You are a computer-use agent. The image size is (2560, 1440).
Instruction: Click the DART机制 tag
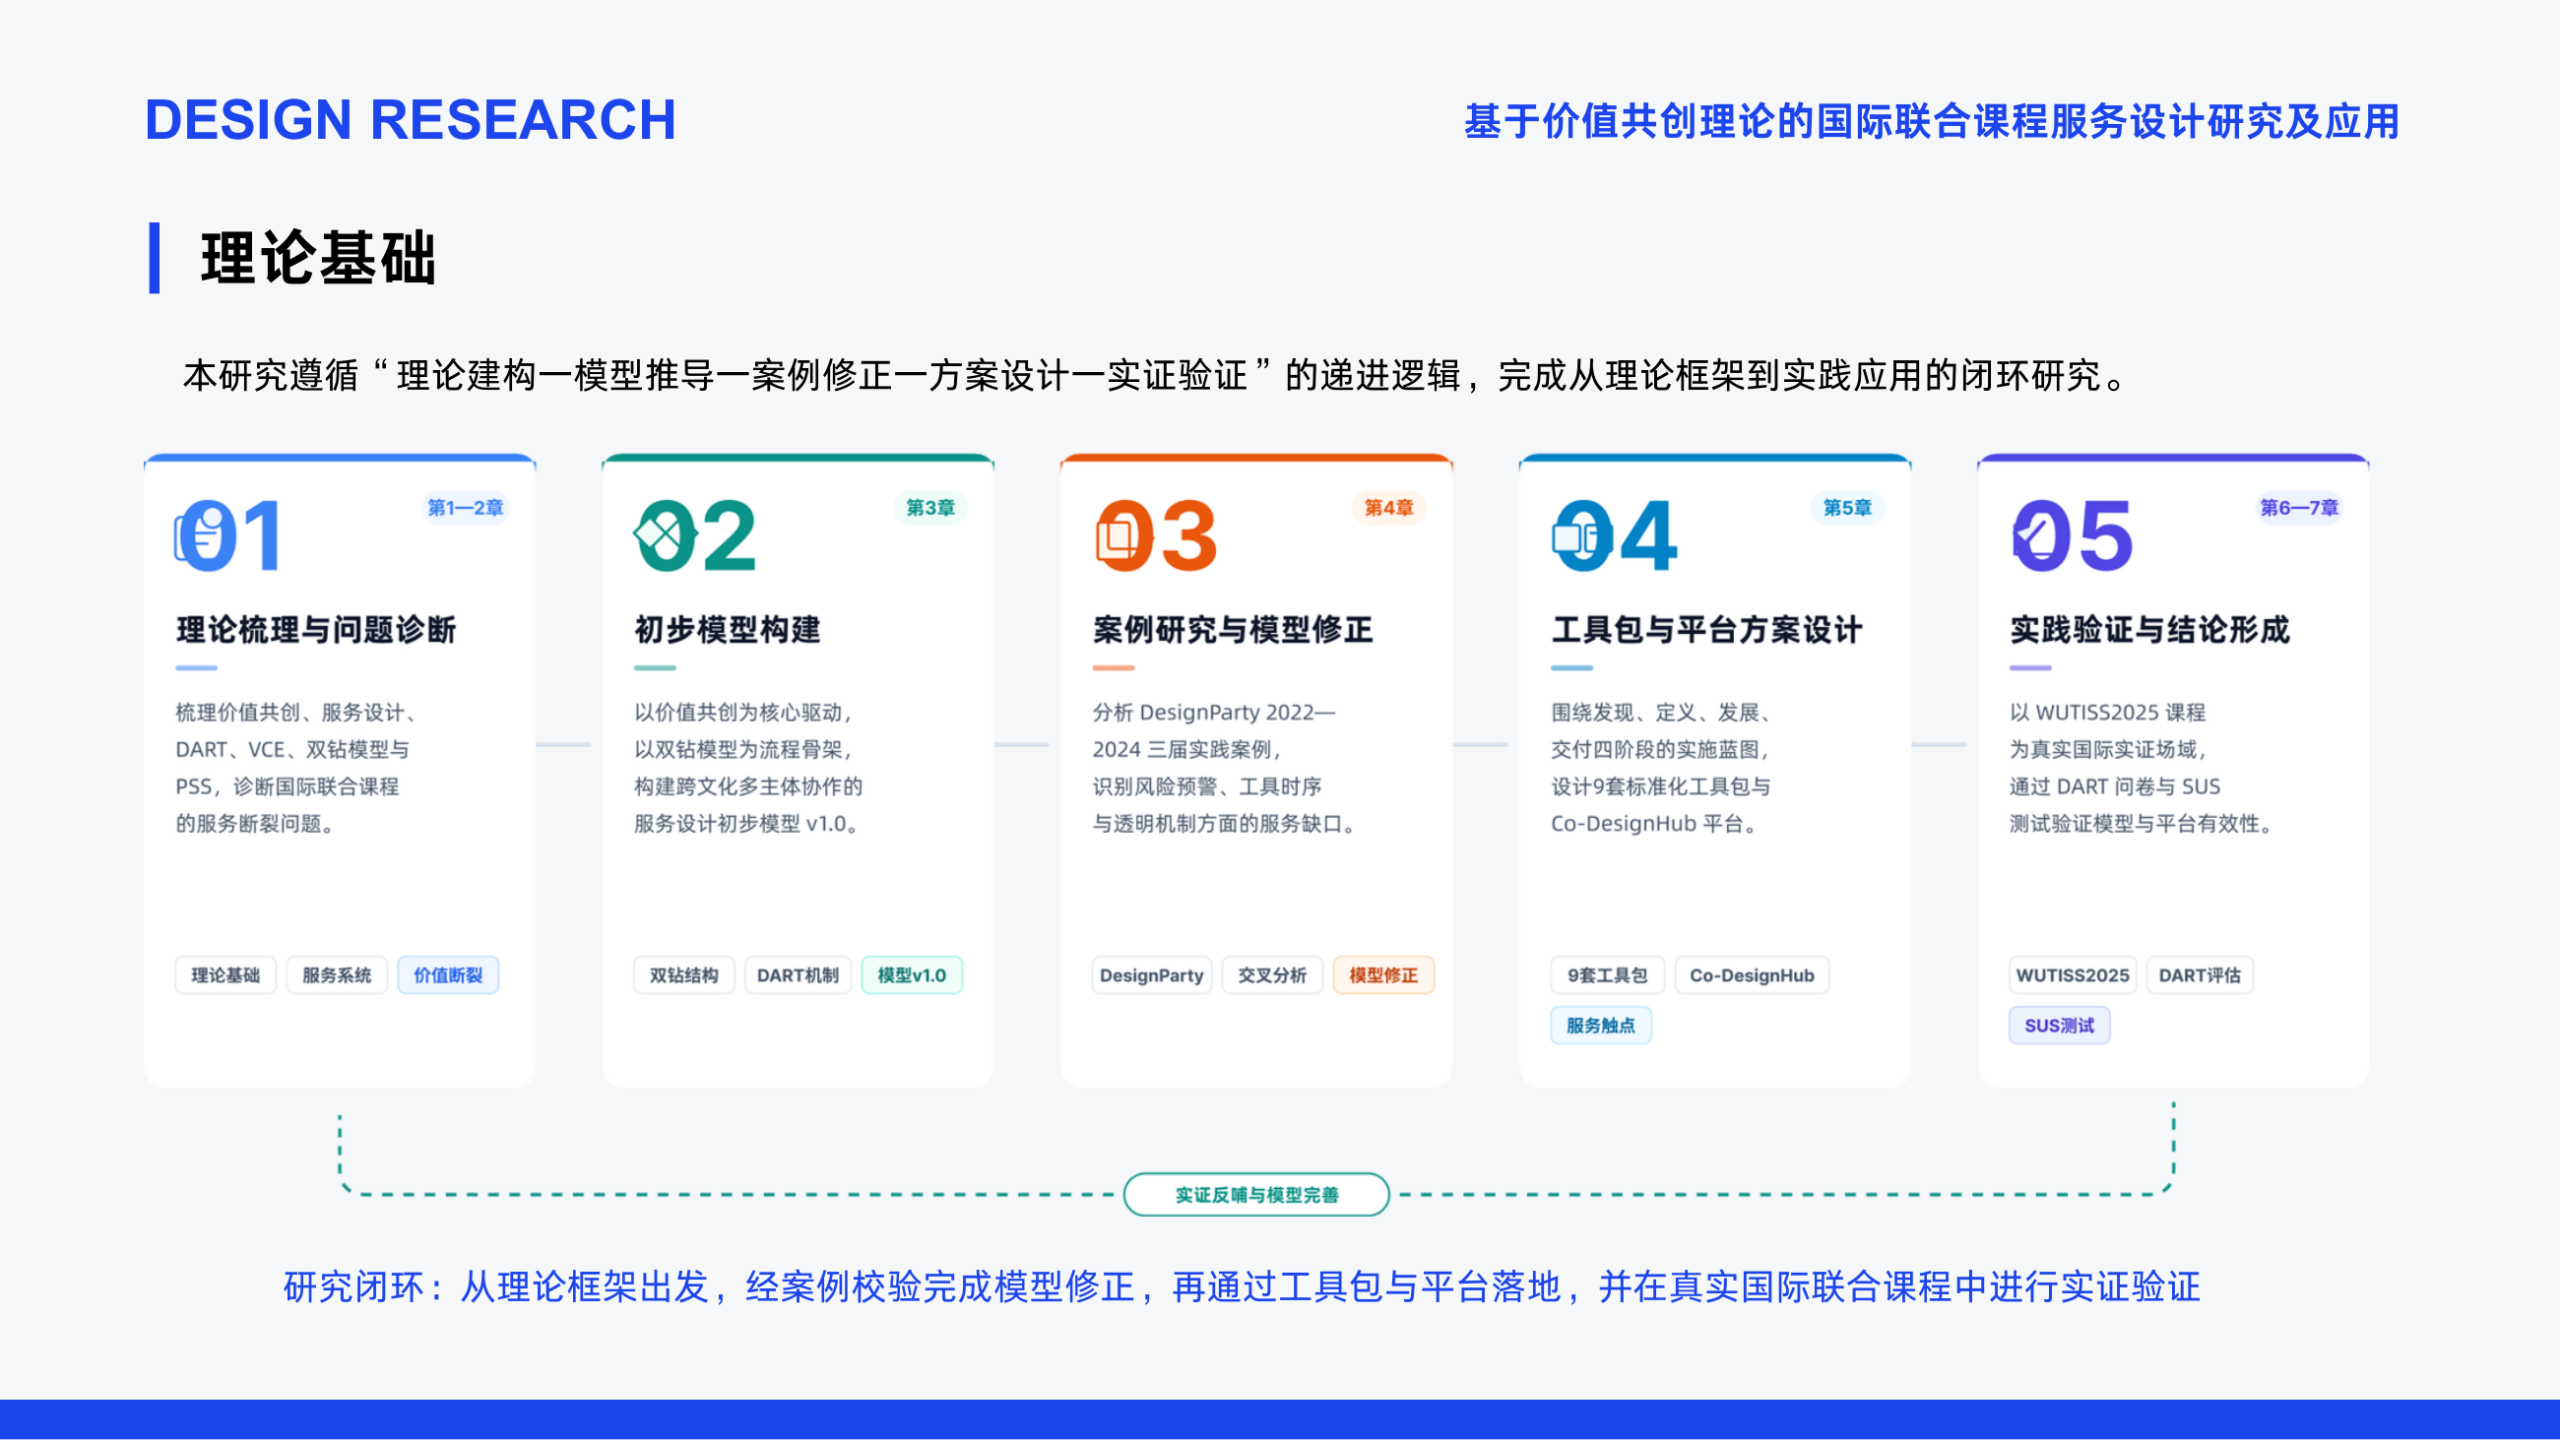(798, 975)
